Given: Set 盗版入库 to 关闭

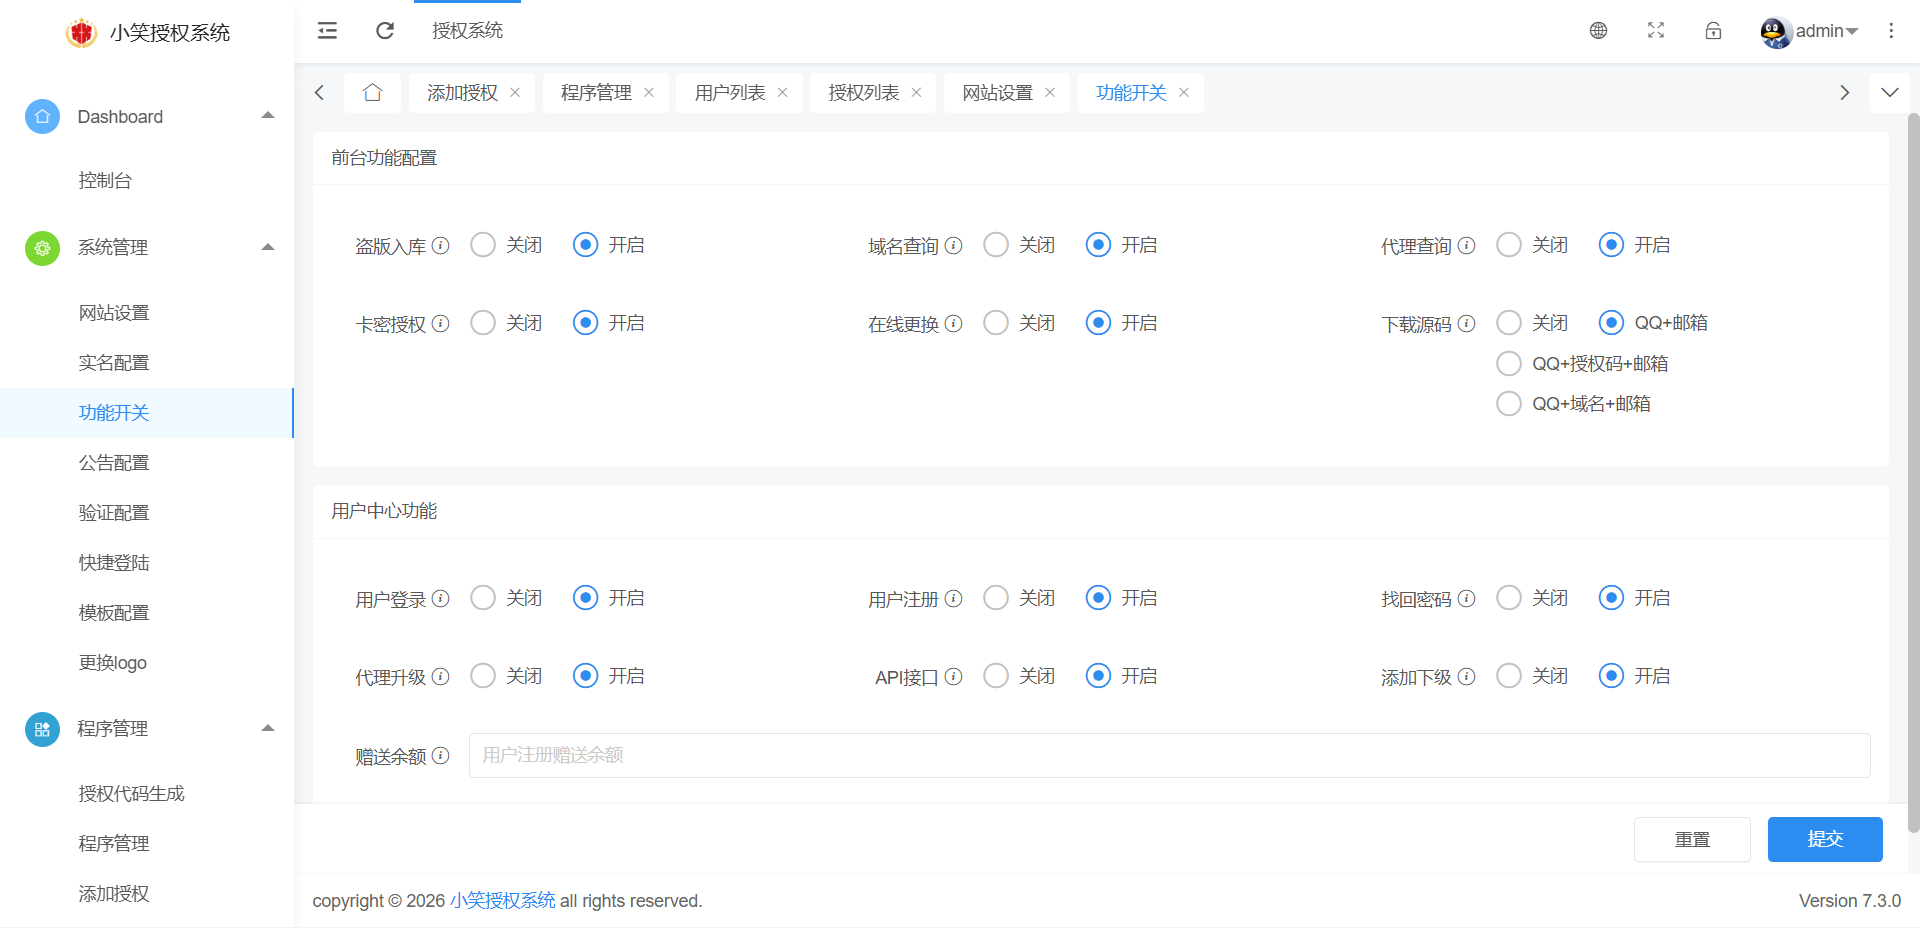Looking at the screenshot, I should click(483, 245).
